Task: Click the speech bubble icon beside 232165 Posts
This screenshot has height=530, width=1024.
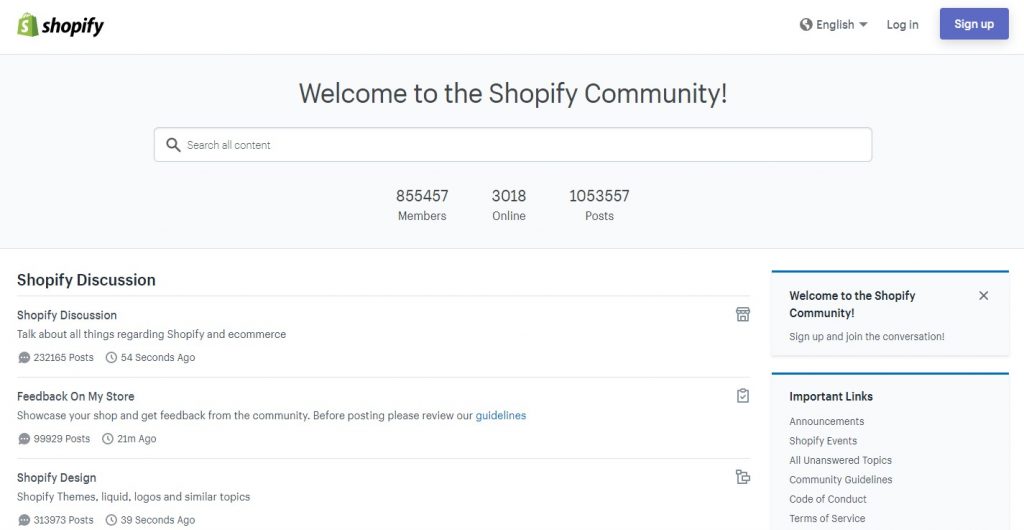Action: 24,358
